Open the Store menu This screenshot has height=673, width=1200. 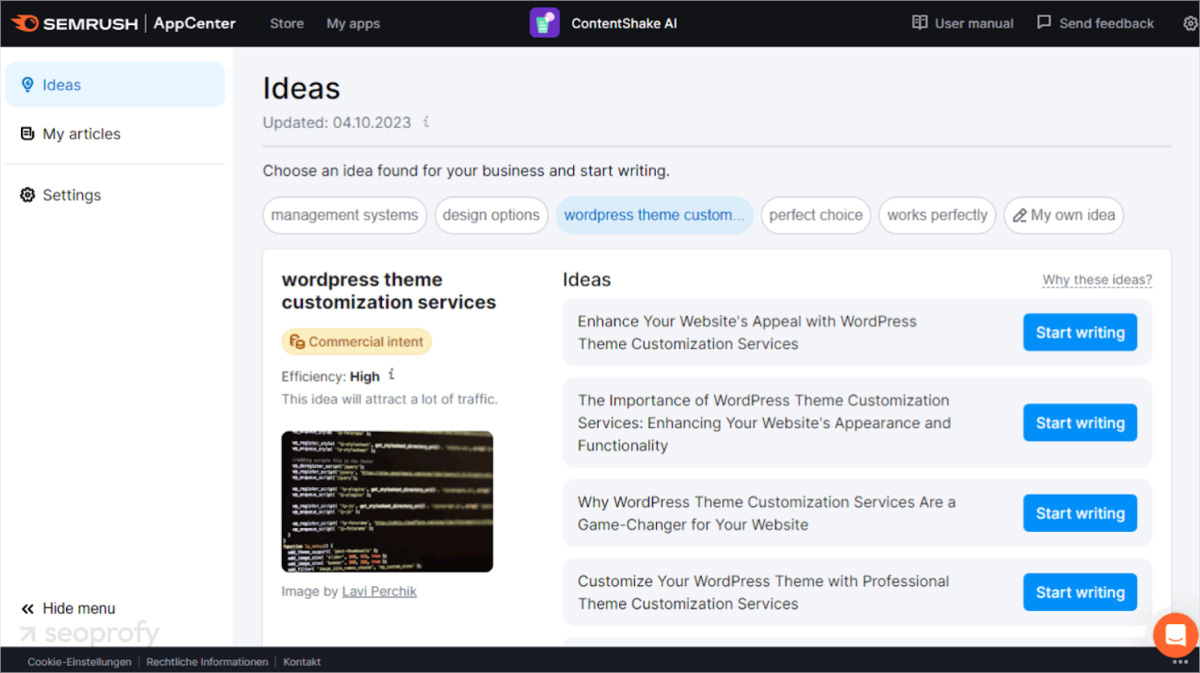pyautogui.click(x=287, y=23)
